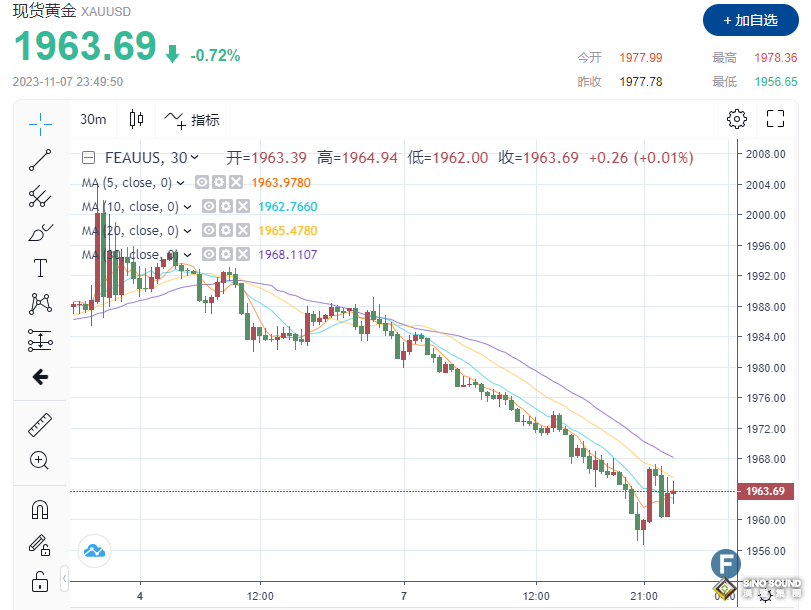The image size is (811, 610).
Task: Open chart settings gear icon
Action: [x=737, y=119]
